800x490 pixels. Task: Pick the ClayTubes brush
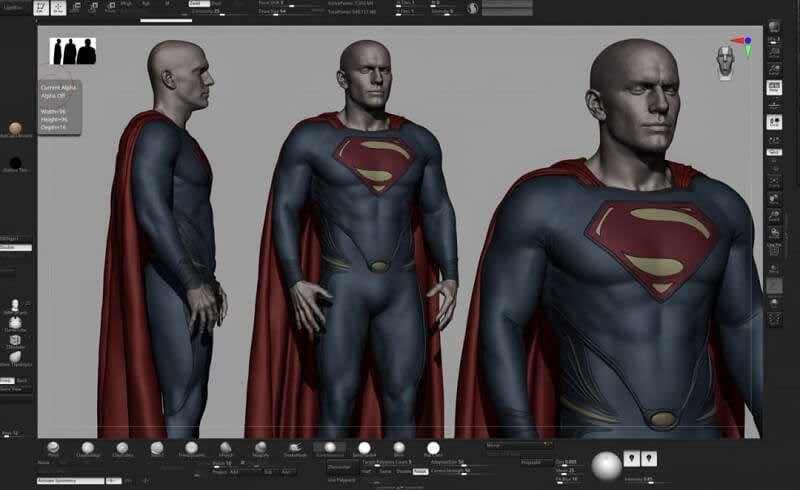(122, 449)
